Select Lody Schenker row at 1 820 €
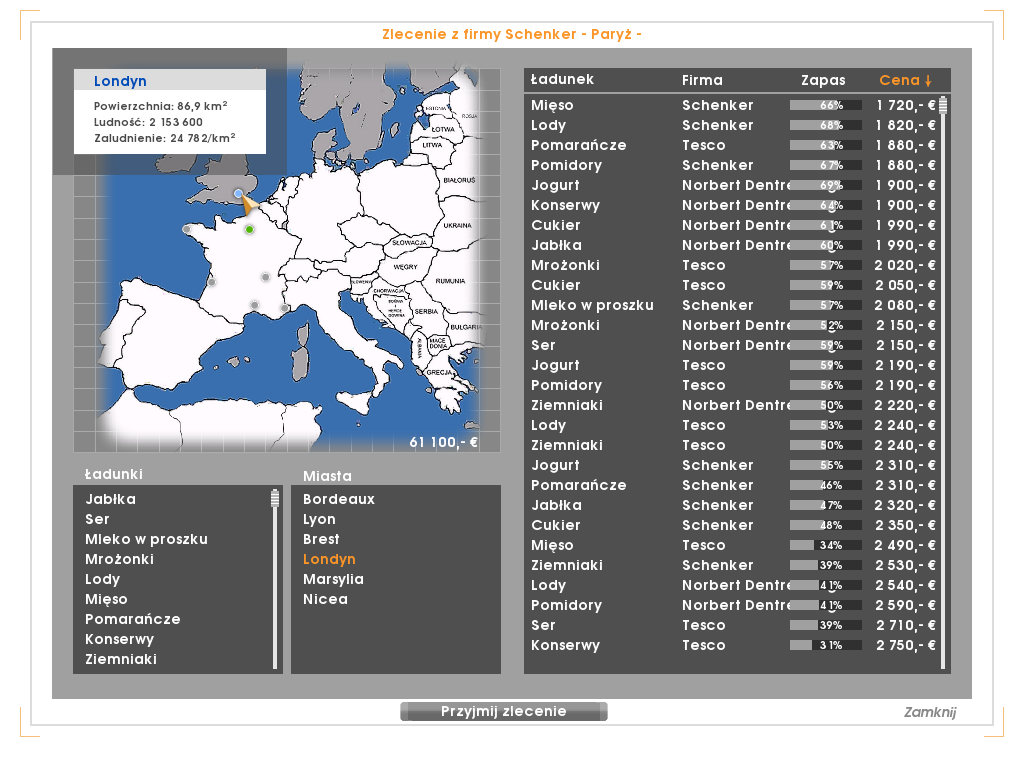The height and width of the screenshot is (768, 1024). click(733, 125)
